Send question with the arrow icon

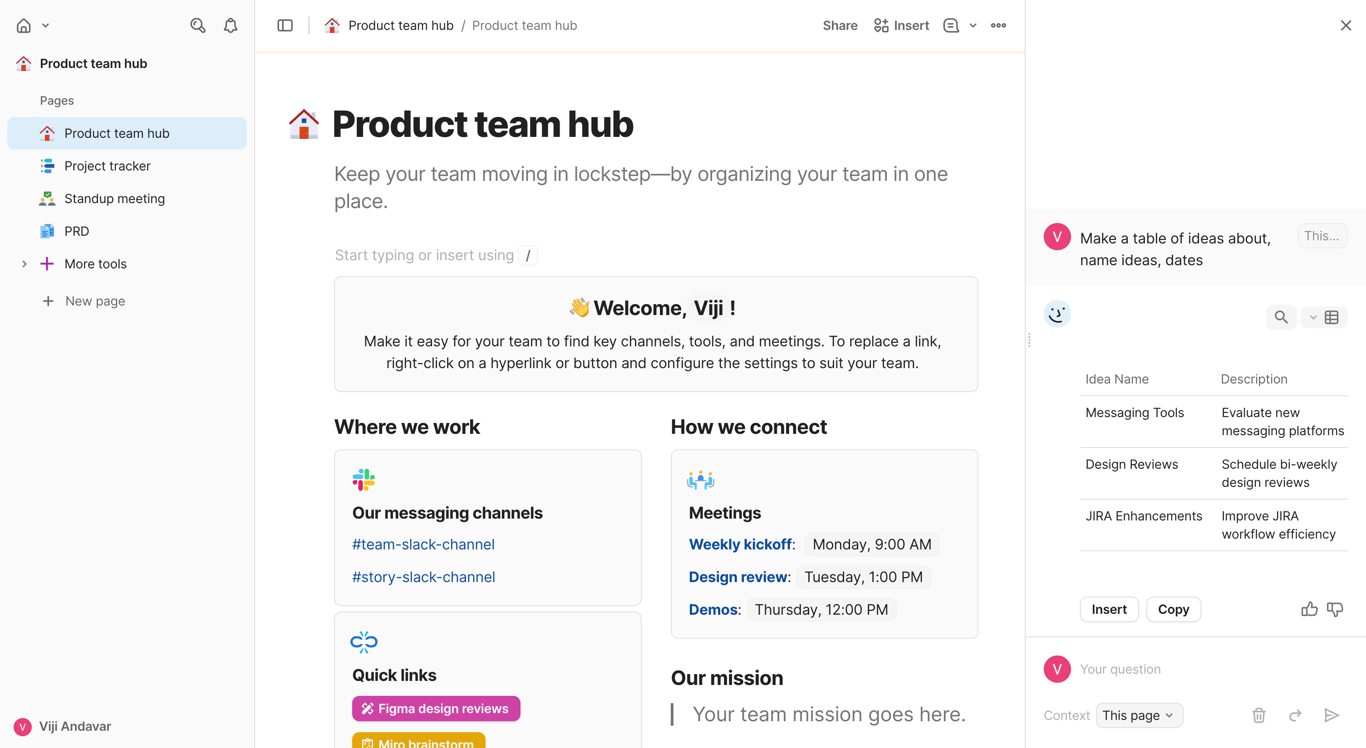coord(1331,716)
